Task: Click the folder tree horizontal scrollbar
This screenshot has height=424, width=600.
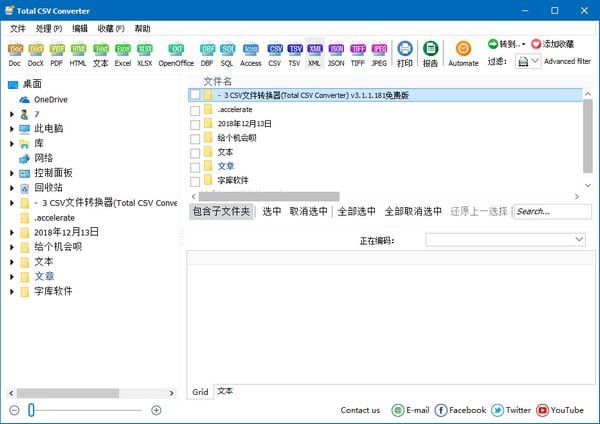Action: [x=68, y=393]
